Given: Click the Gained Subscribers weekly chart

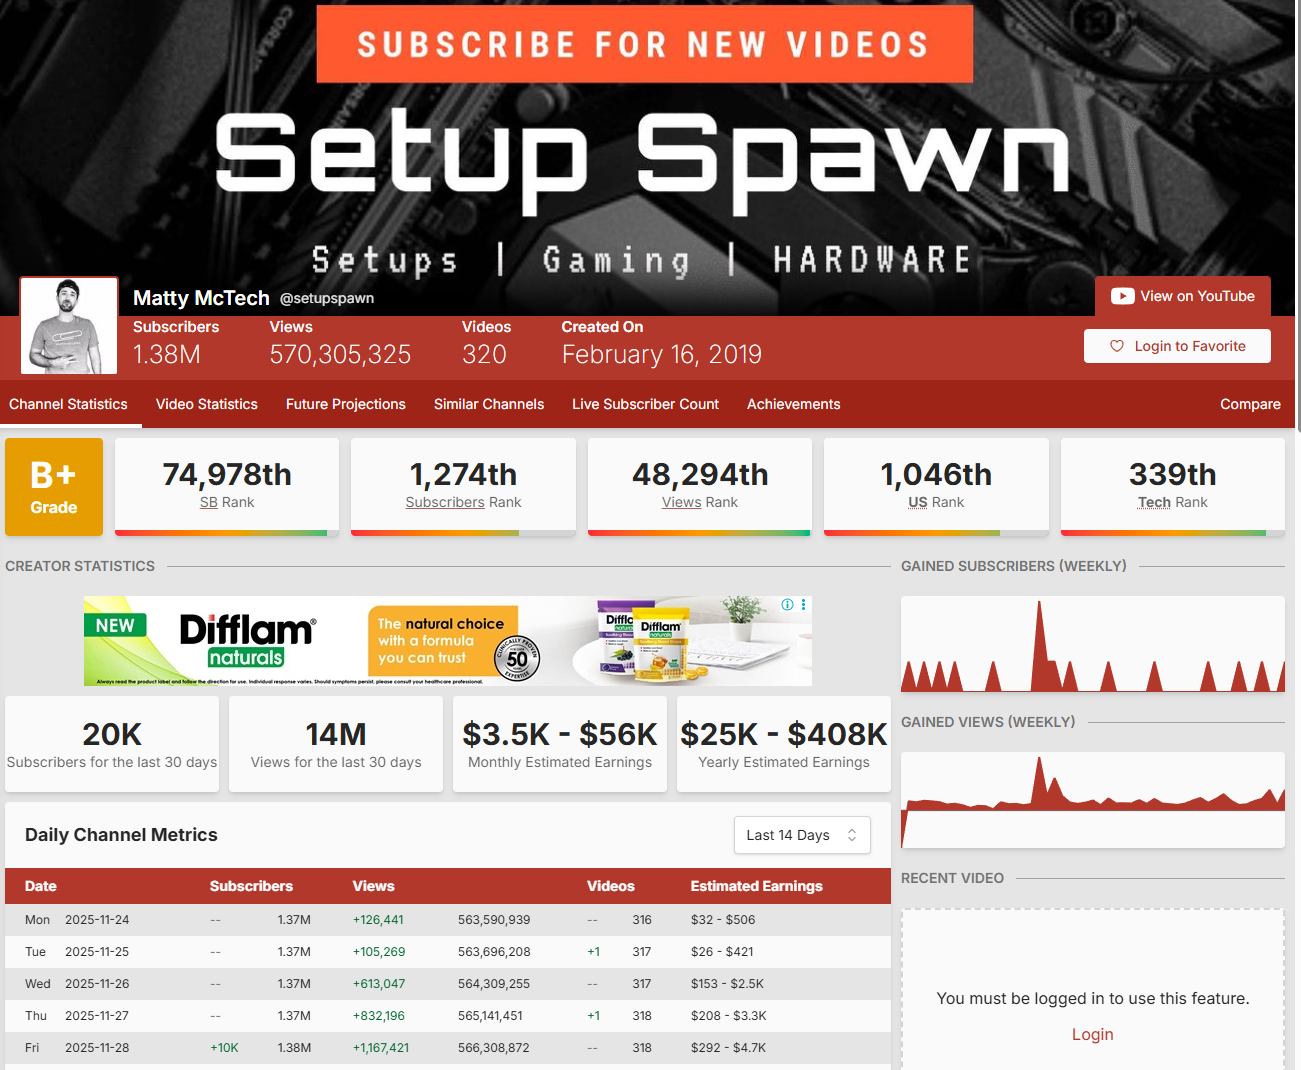Looking at the screenshot, I should tap(1092, 644).
